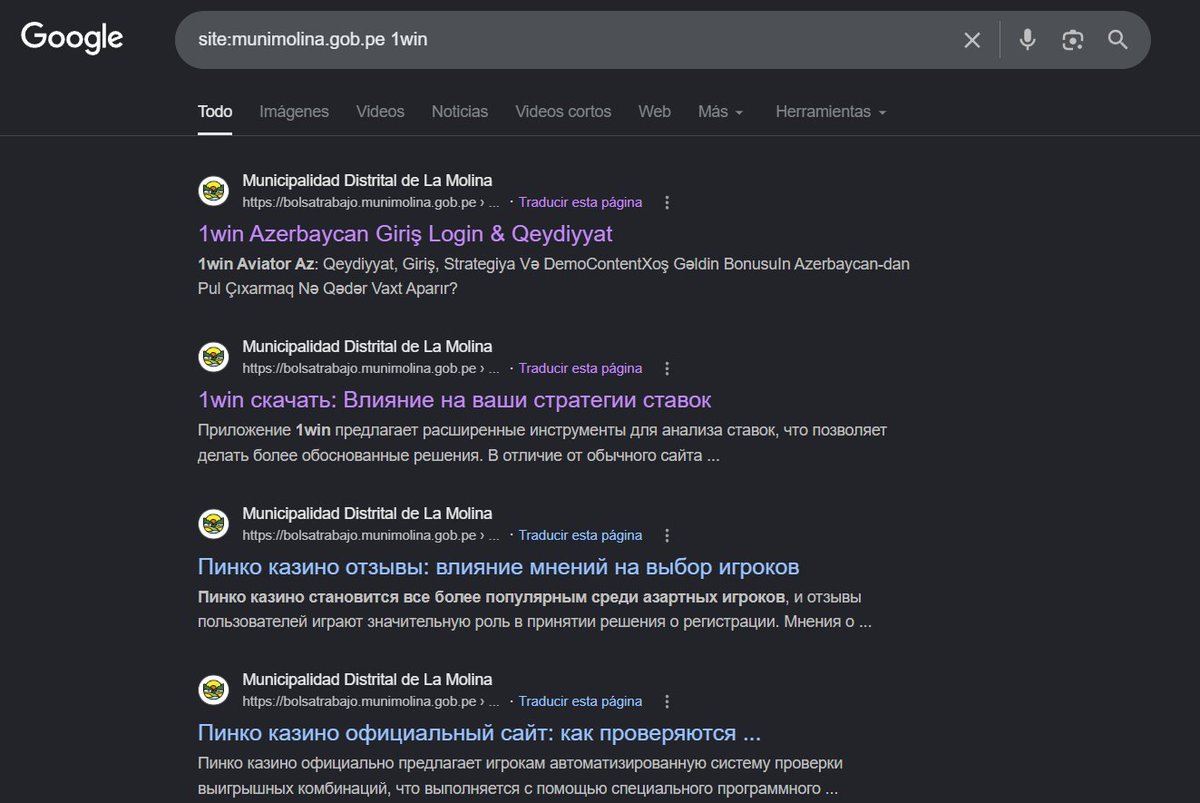1200x803 pixels.
Task: Open Пинко казино отзывы result title link
Action: [x=499, y=567]
